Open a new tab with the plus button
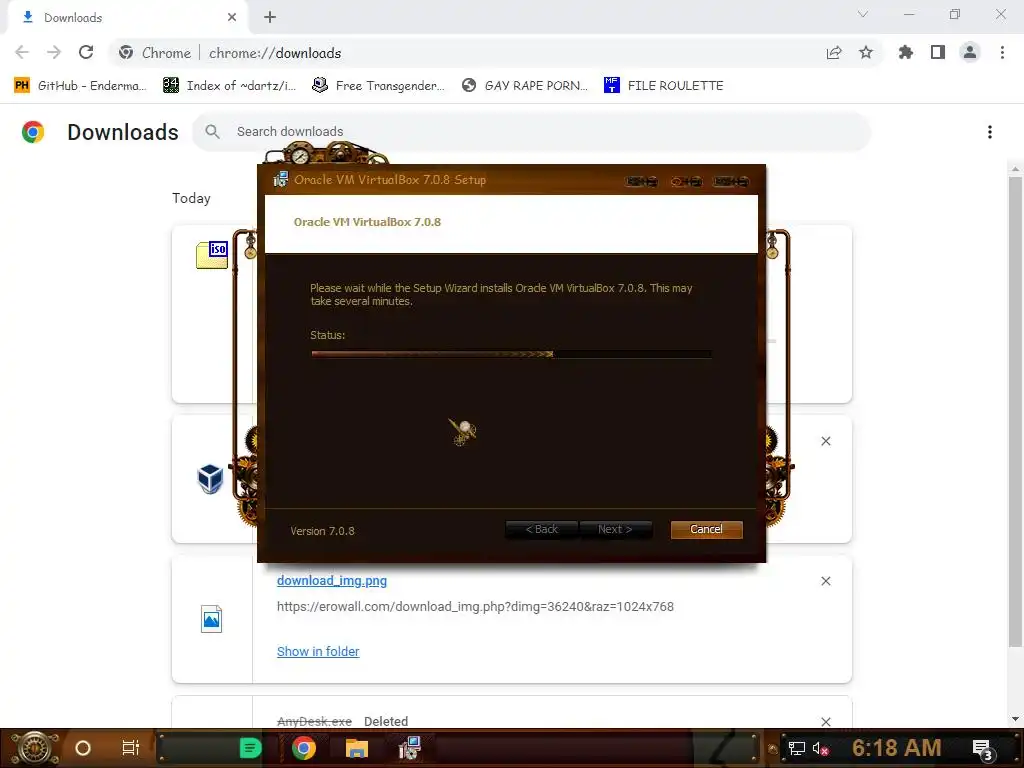The image size is (1024, 768). click(270, 17)
